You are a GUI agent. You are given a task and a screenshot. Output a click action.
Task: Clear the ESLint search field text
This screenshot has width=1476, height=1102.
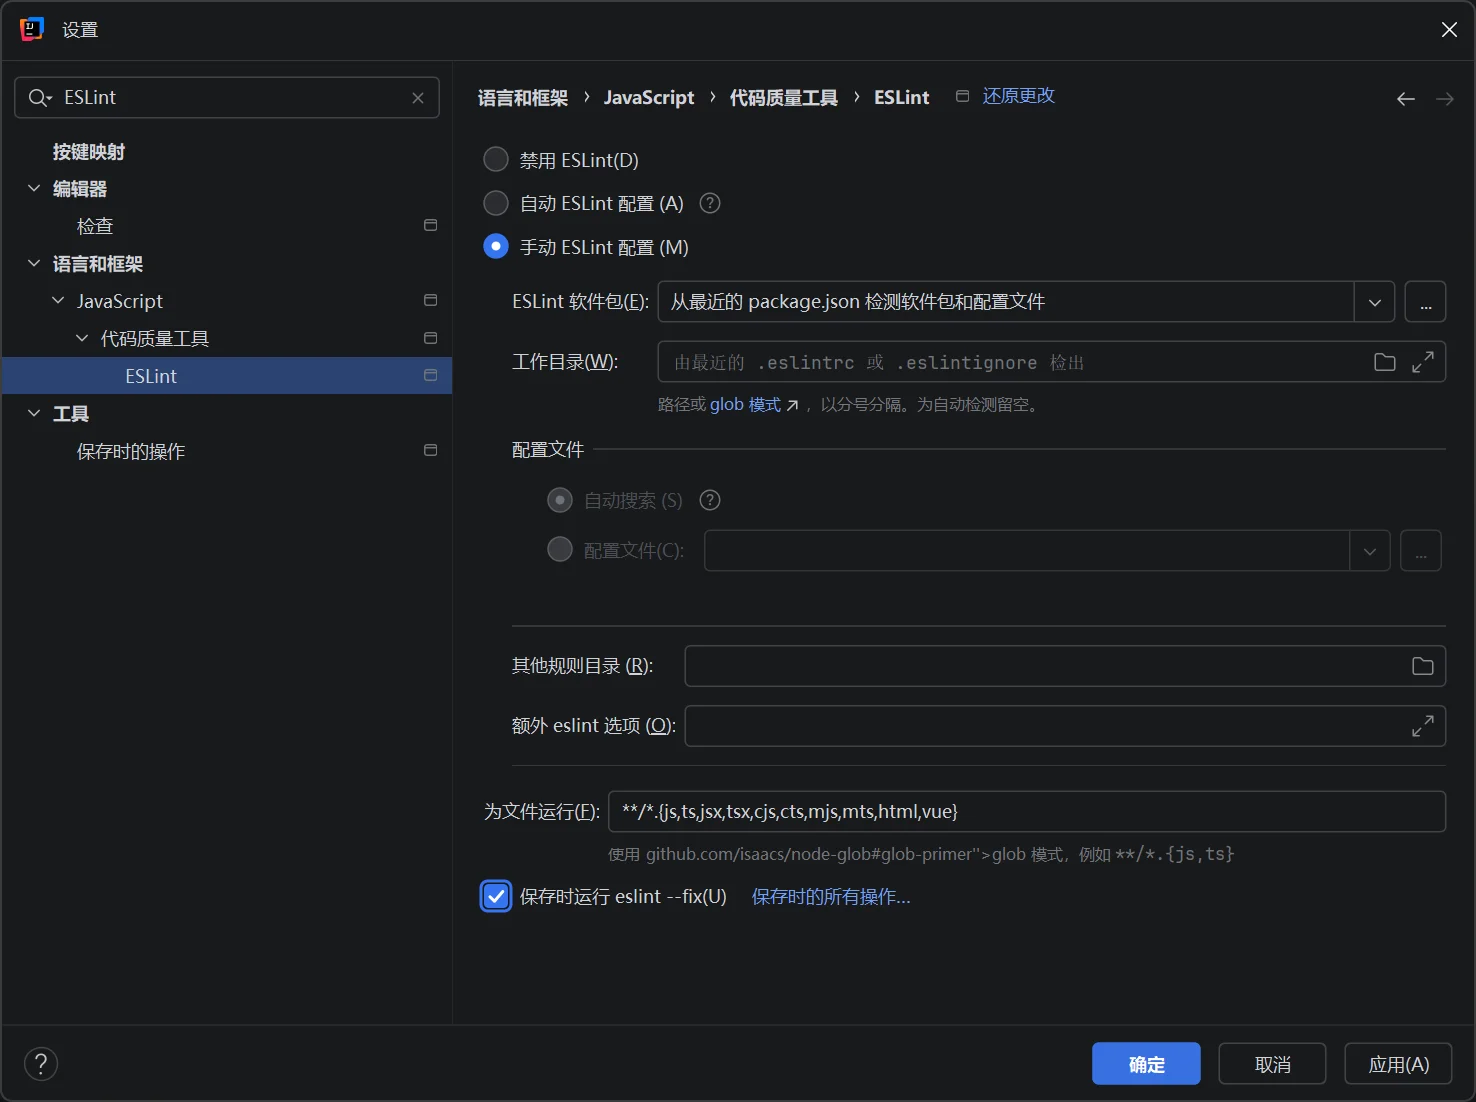click(418, 98)
